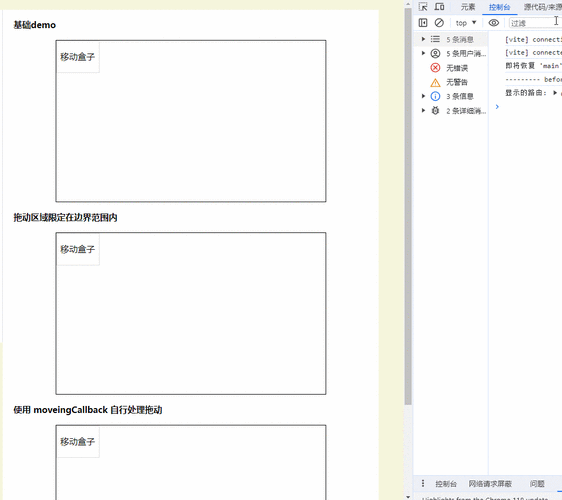
Task: Click the eye live expression icon
Action: pyautogui.click(x=494, y=23)
